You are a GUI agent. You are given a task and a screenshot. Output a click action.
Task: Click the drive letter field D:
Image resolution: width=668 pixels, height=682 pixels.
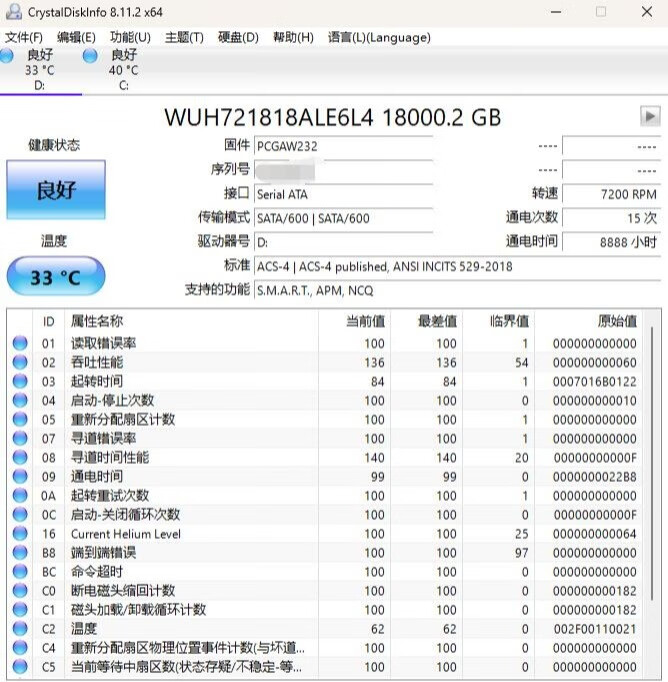(x=344, y=242)
